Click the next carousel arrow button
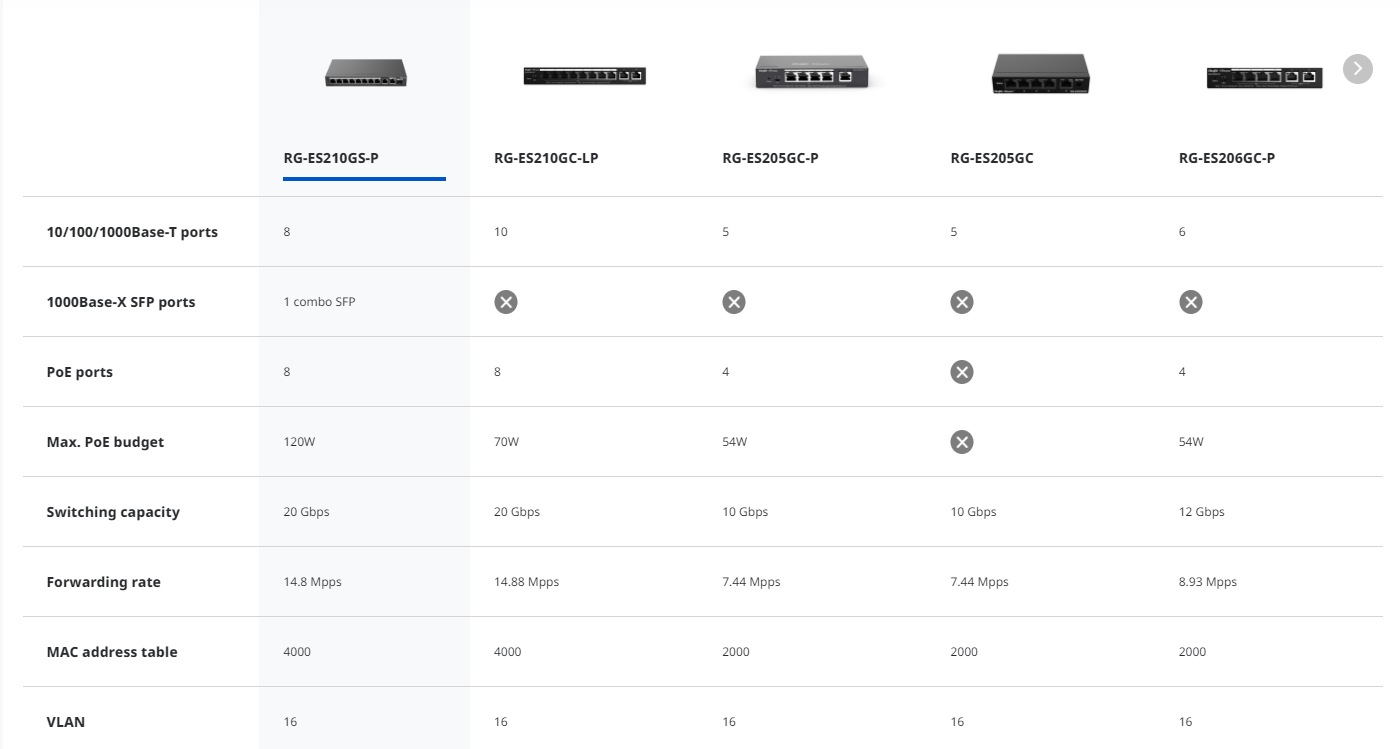The height and width of the screenshot is (749, 1400). (1357, 69)
